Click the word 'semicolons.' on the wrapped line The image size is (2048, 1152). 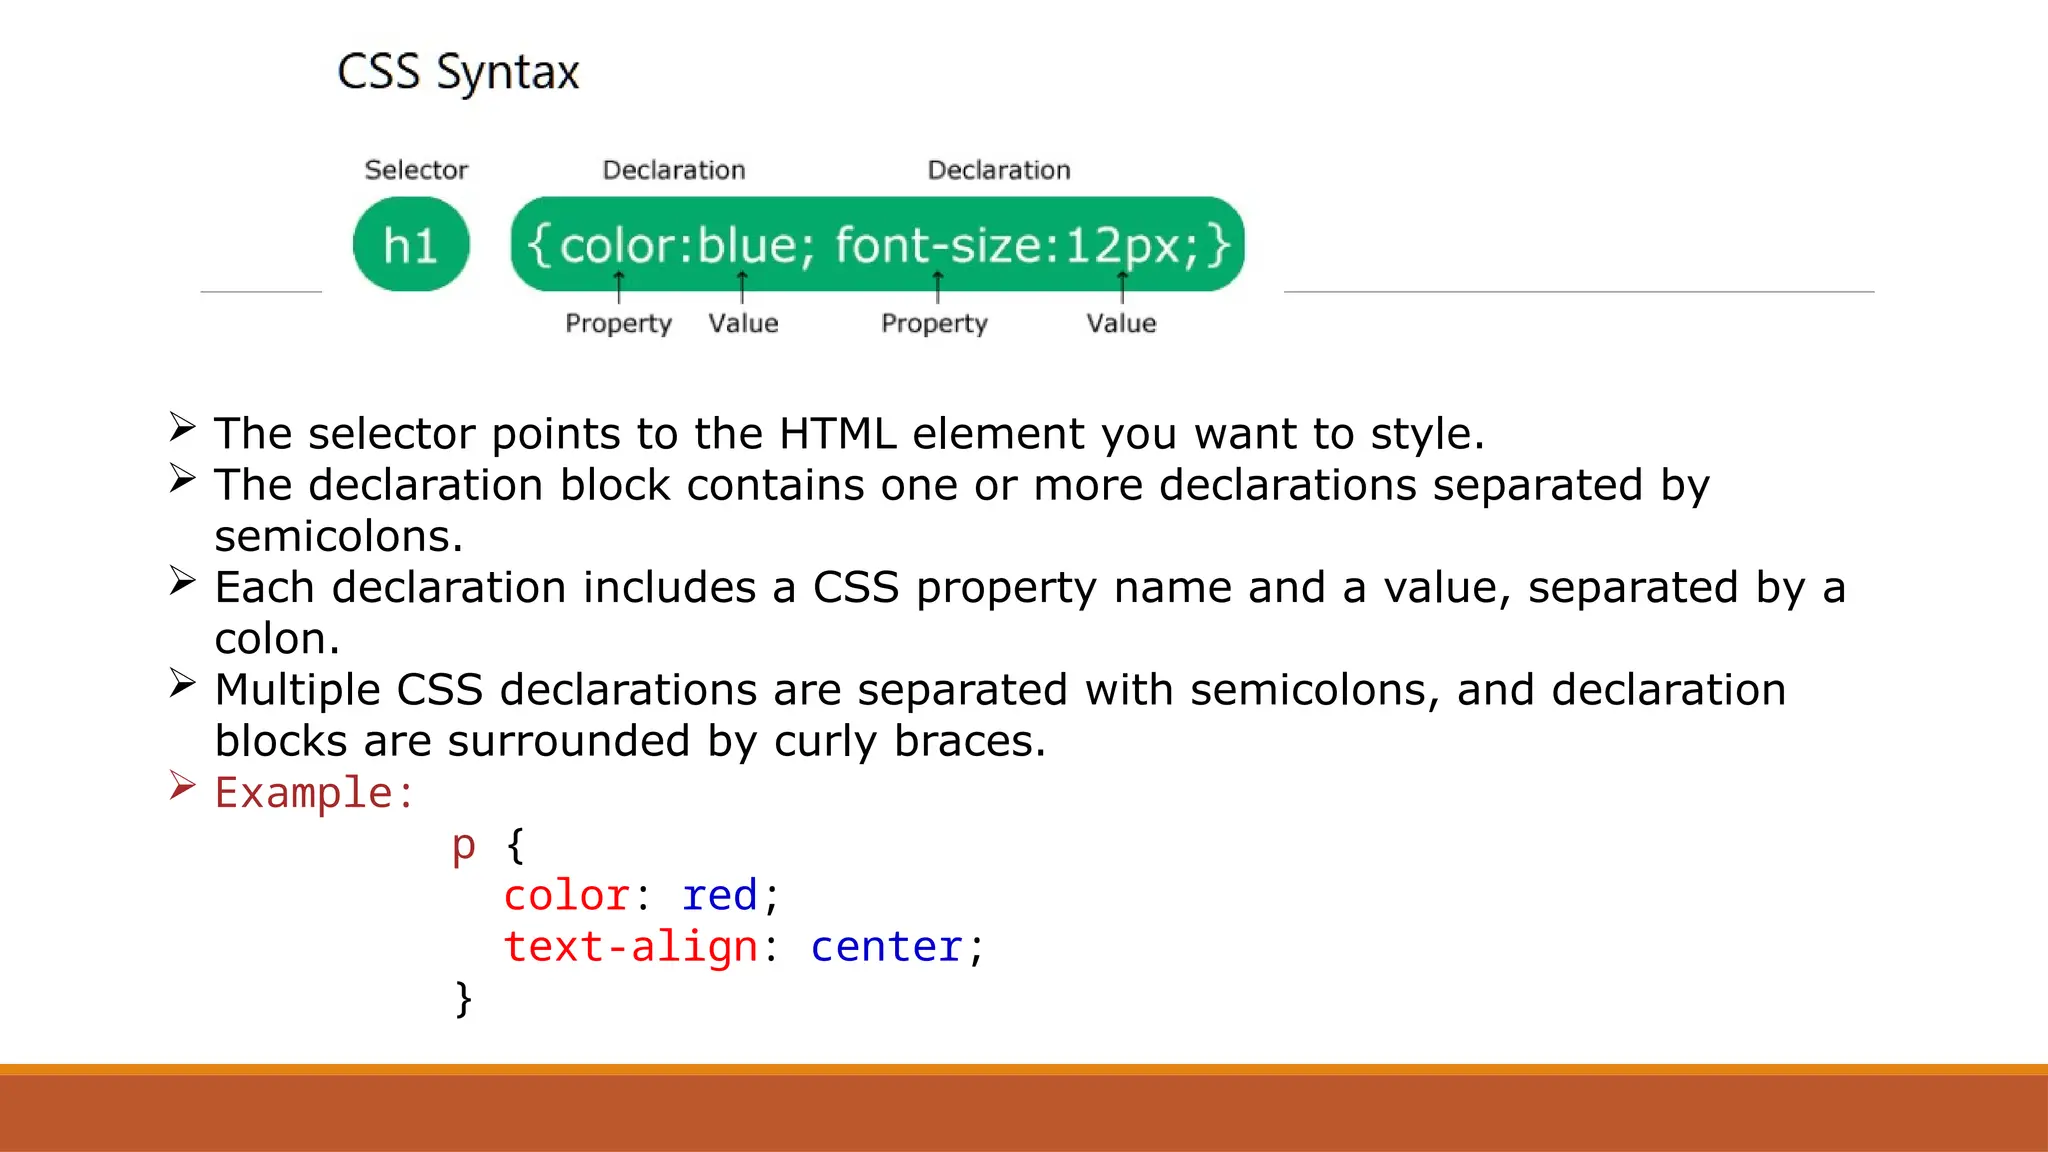pos(339,537)
